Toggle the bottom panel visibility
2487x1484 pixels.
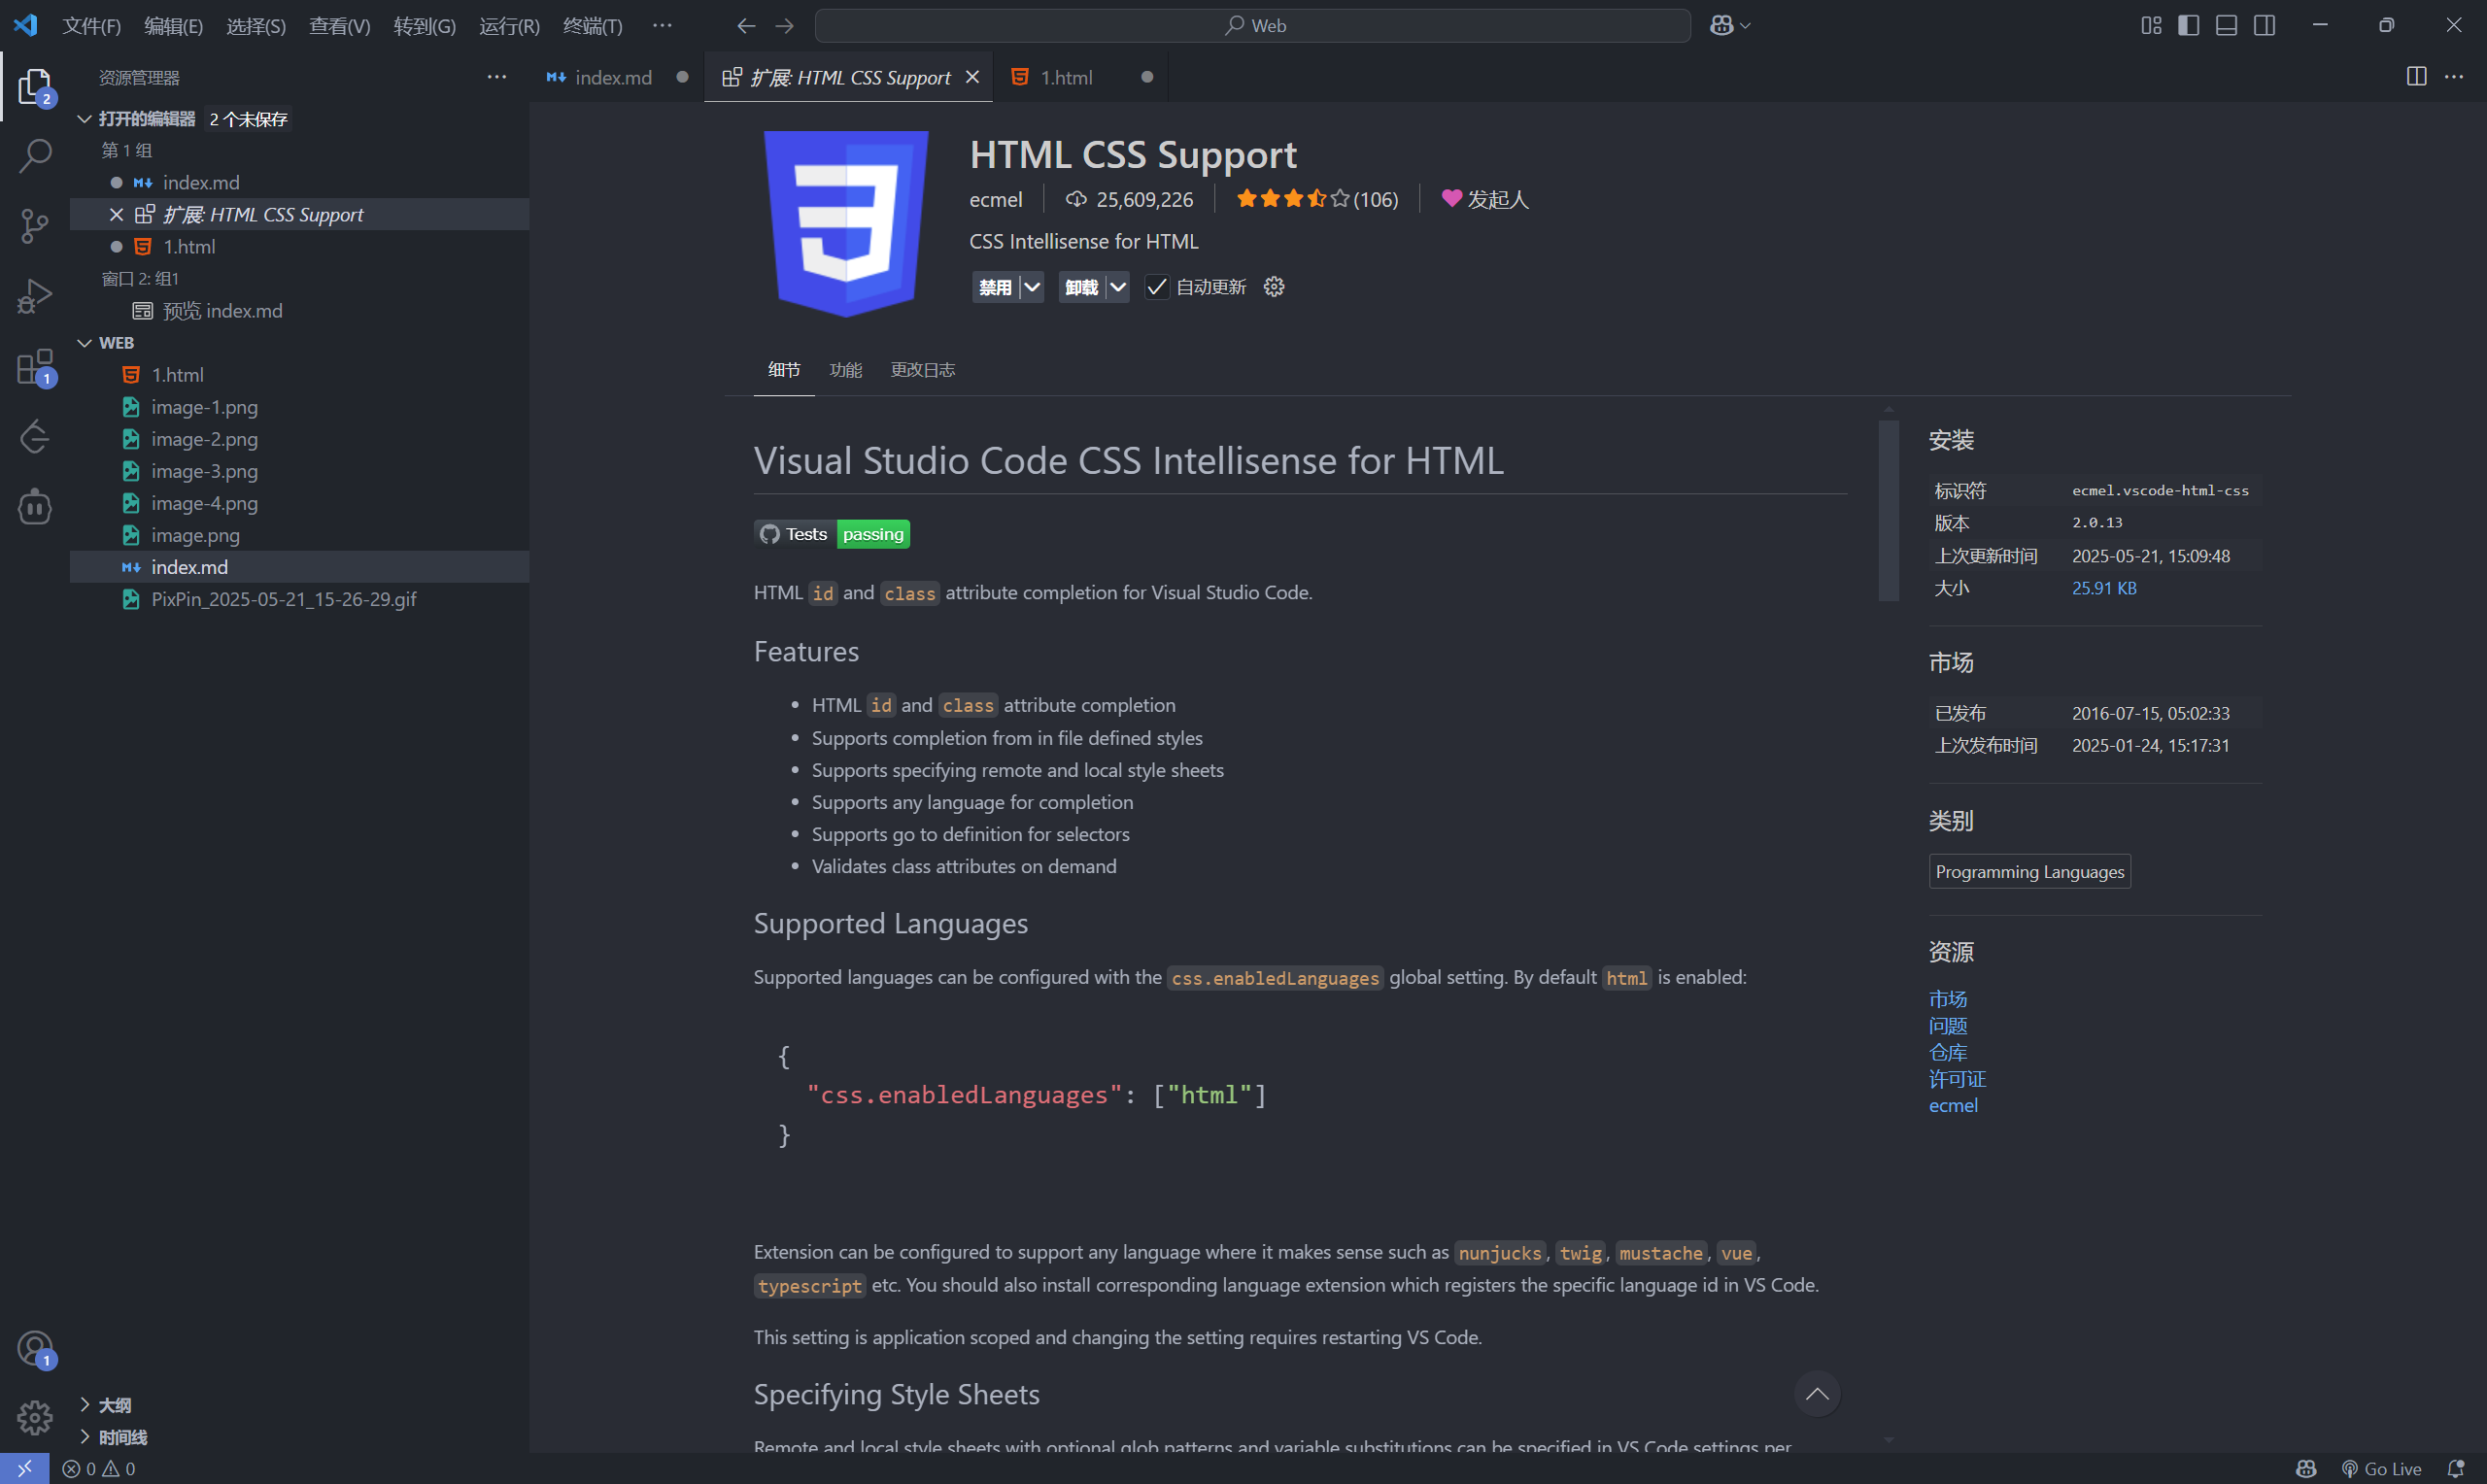[2226, 26]
